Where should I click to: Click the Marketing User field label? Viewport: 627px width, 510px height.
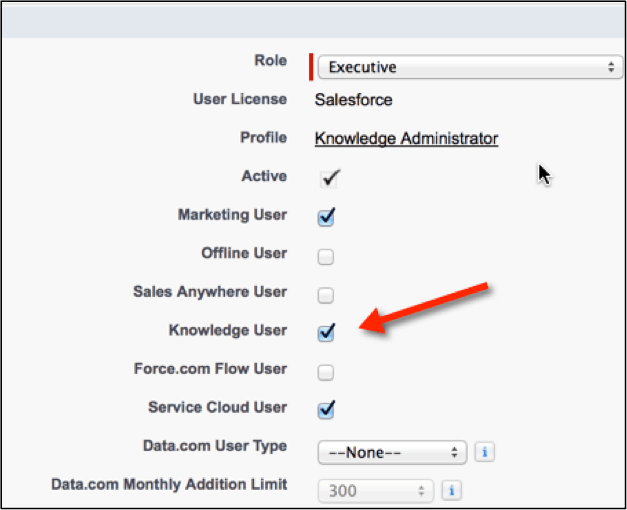point(232,215)
